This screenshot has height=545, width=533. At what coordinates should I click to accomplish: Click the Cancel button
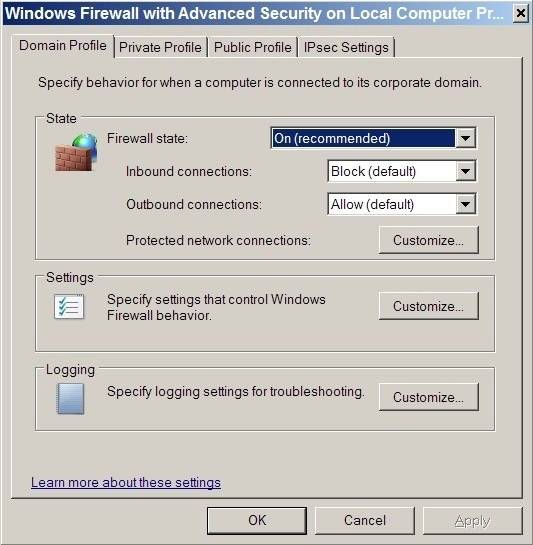click(x=365, y=521)
